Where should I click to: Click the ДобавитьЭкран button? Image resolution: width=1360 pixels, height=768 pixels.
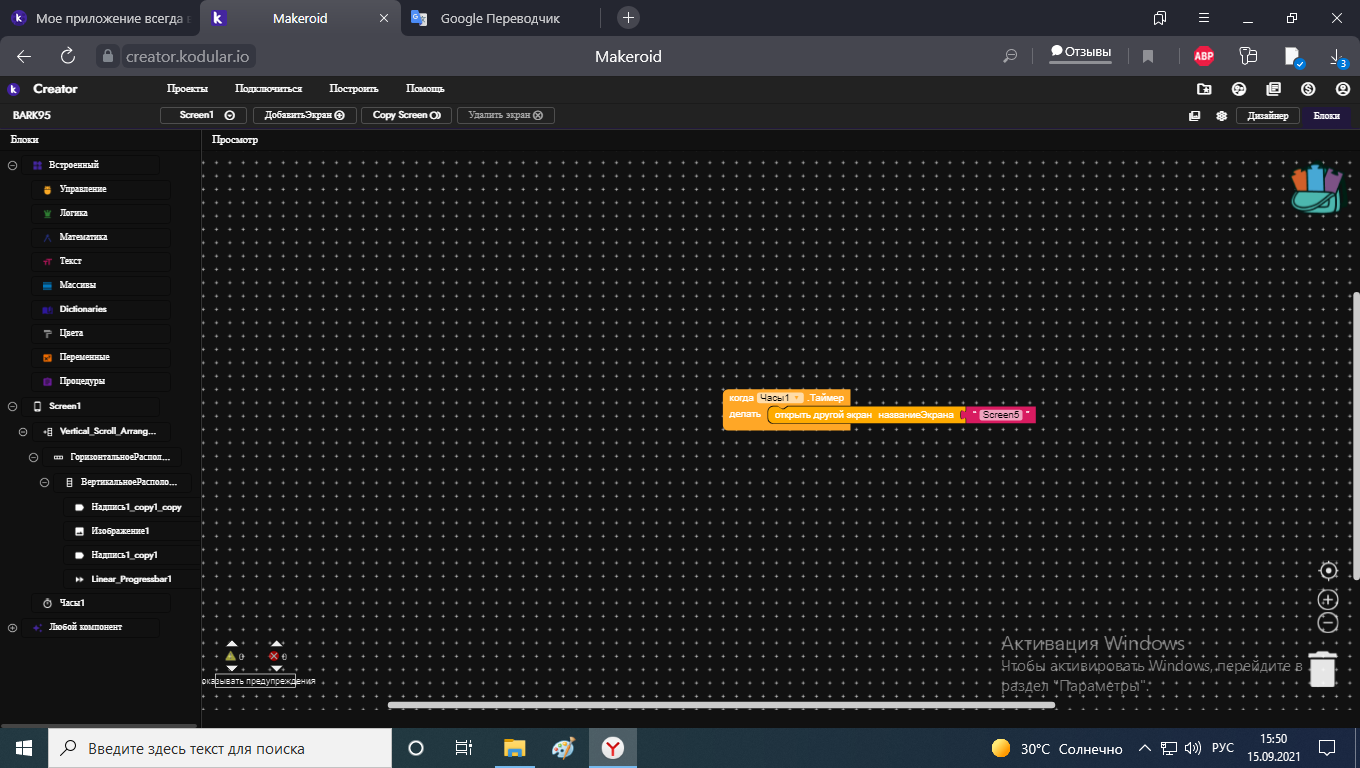click(305, 116)
